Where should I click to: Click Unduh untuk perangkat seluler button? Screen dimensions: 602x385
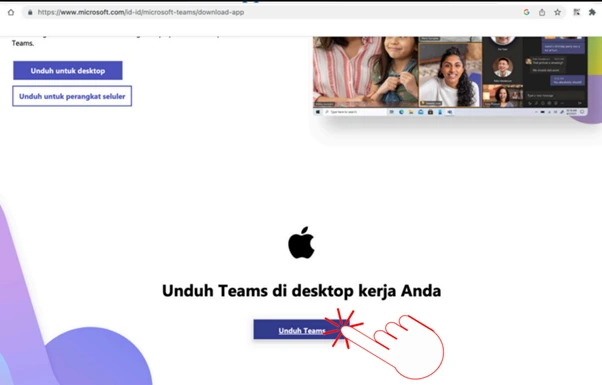[72, 96]
